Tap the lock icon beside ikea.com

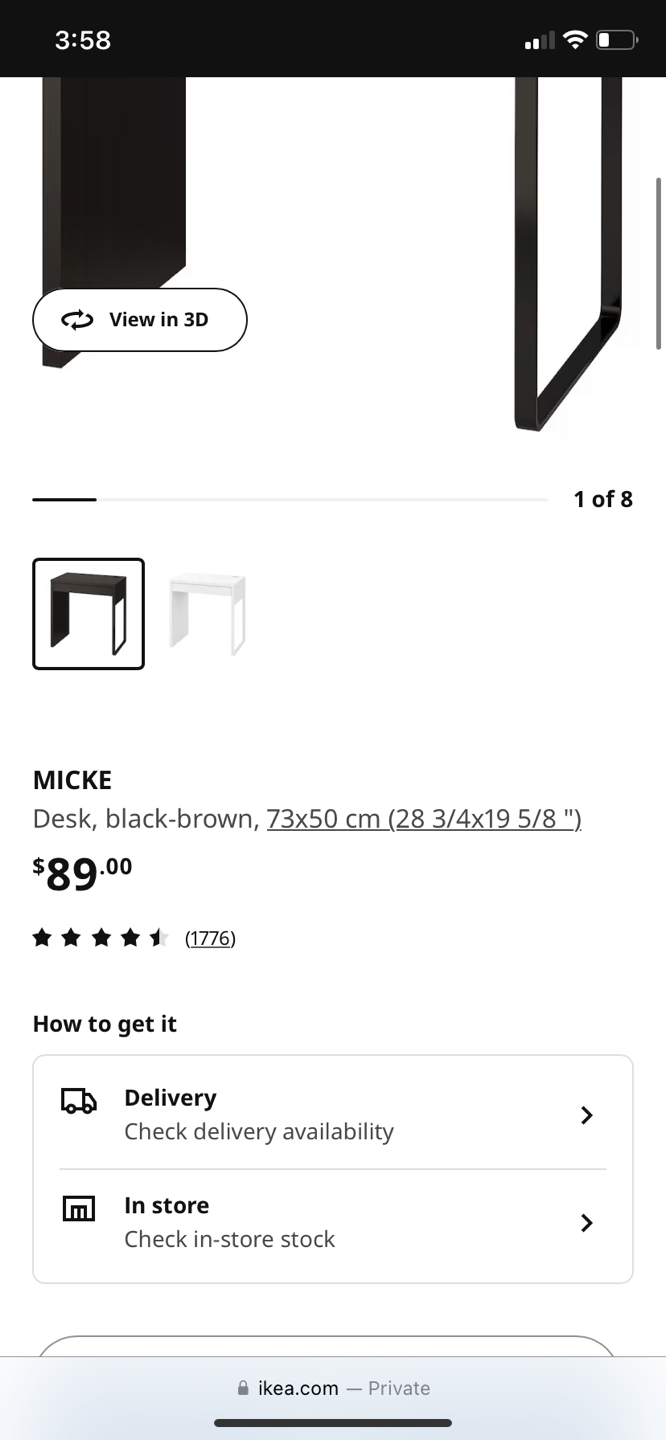tap(242, 1388)
